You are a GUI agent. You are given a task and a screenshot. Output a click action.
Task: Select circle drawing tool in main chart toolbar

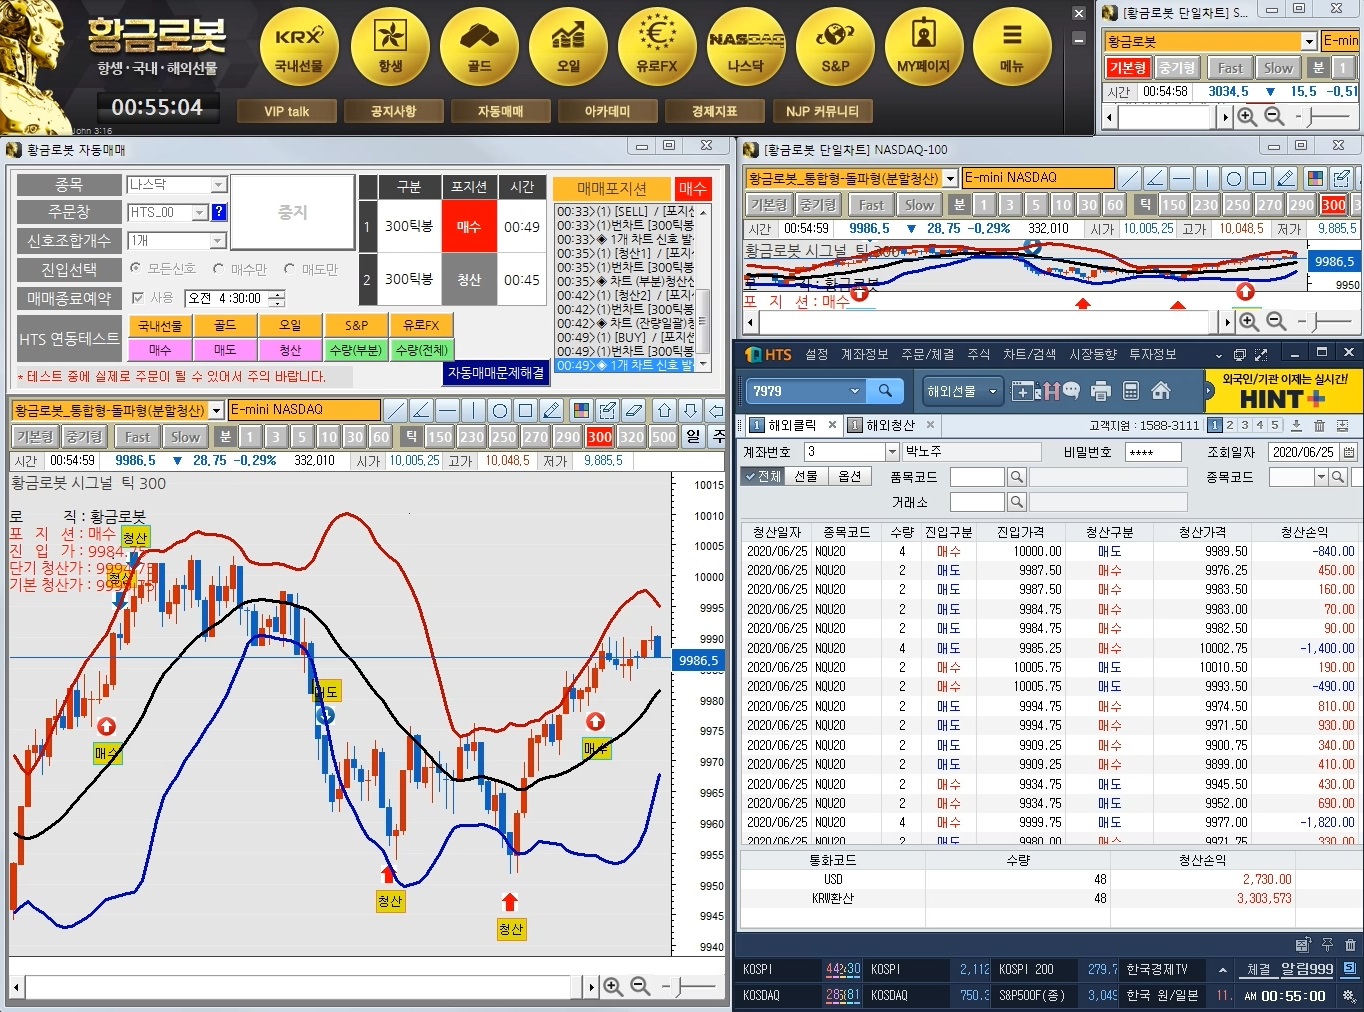point(500,410)
